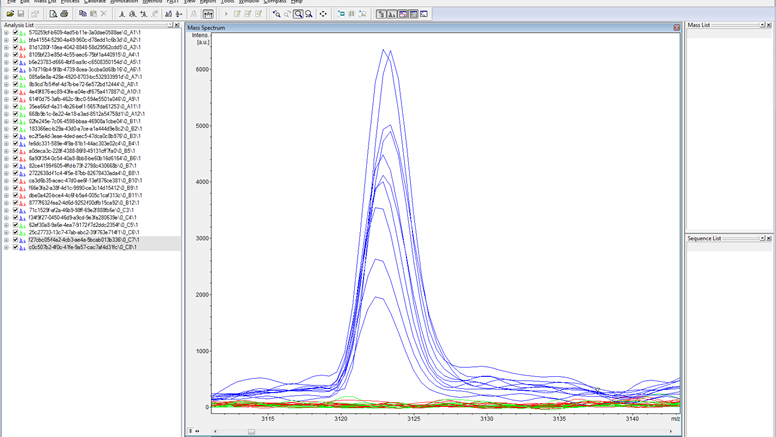The width and height of the screenshot is (776, 437).
Task: Open the Compass menu
Action: pos(275,1)
